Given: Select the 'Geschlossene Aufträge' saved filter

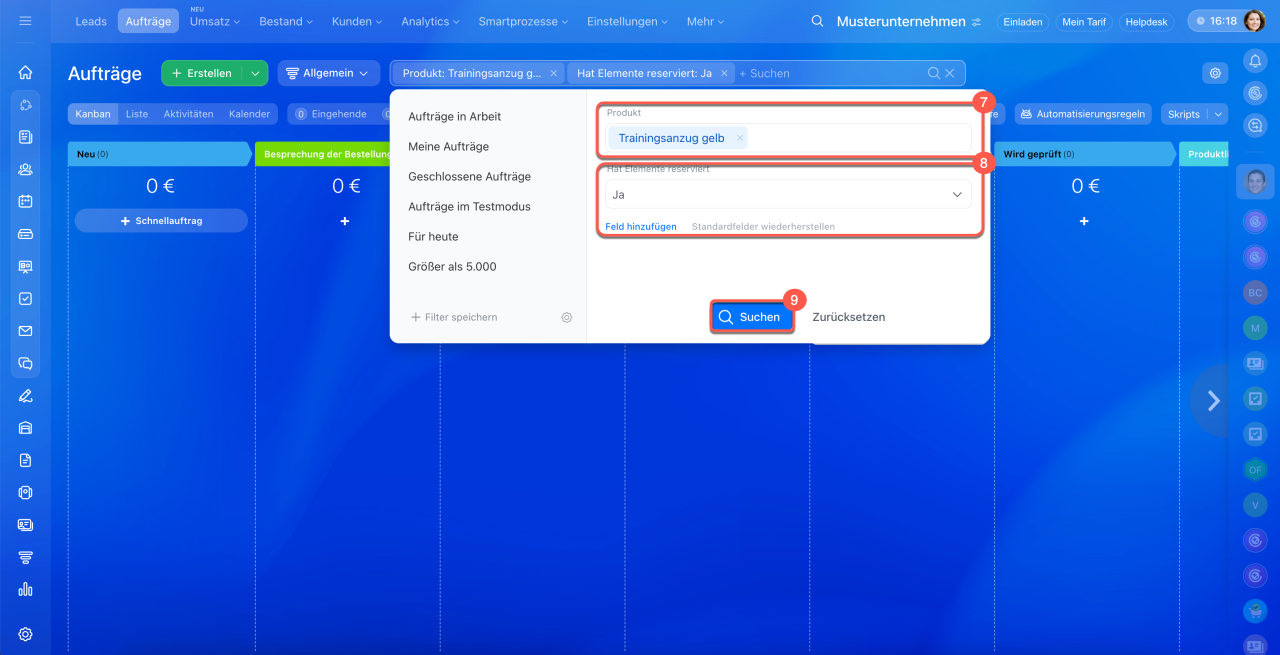Looking at the screenshot, I should [469, 177].
